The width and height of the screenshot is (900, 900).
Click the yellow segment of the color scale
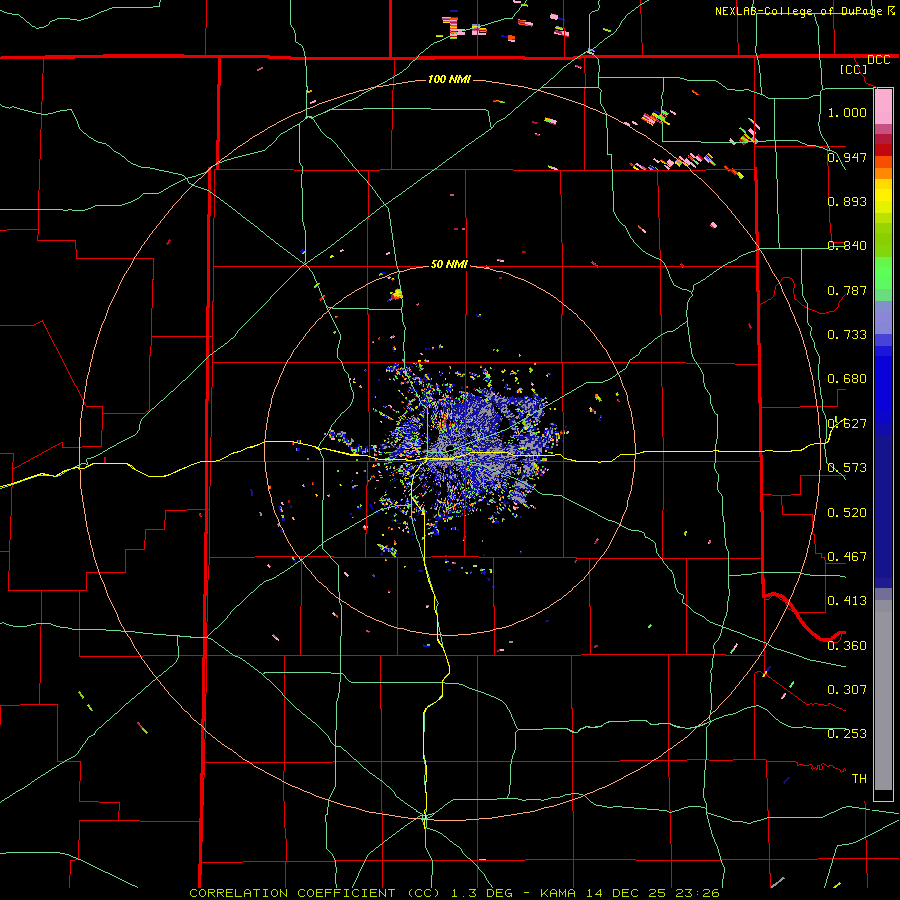coord(883,201)
